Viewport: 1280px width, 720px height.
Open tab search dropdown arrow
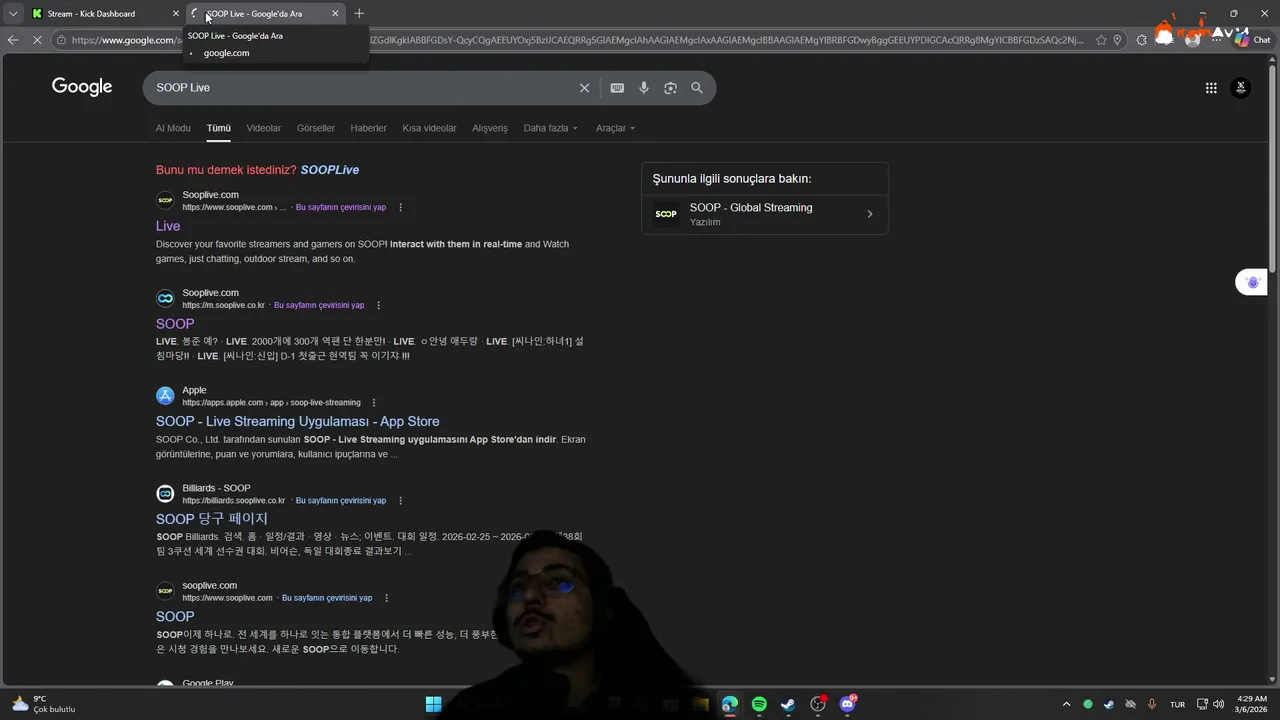[x=13, y=13]
